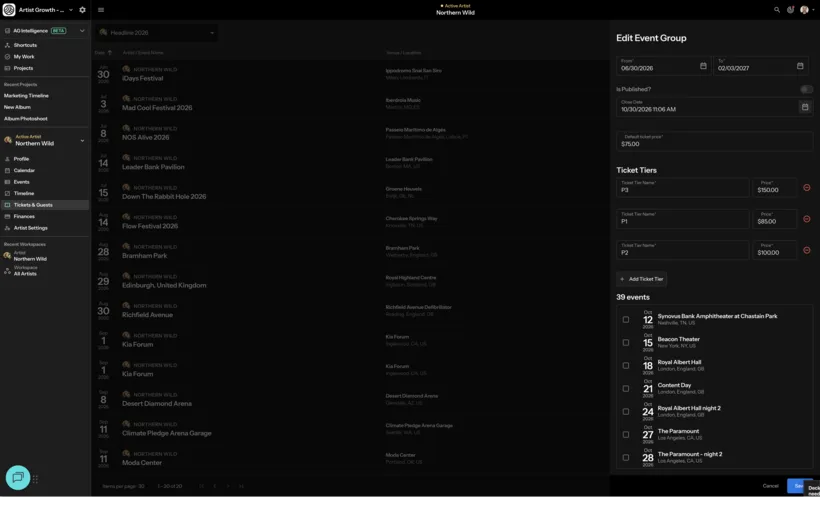
Task: Remove the P2 ticket tier
Action: pos(806,250)
